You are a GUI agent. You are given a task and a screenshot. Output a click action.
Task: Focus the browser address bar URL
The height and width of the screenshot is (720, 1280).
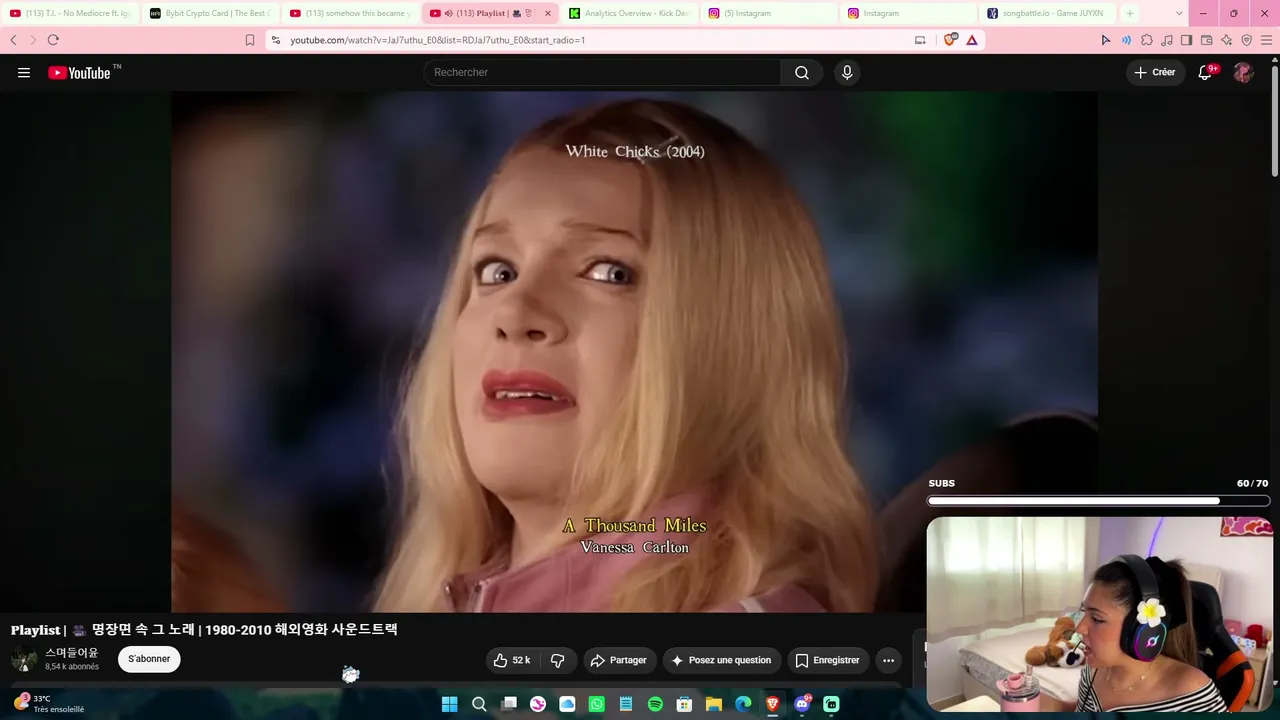pyautogui.click(x=438, y=40)
